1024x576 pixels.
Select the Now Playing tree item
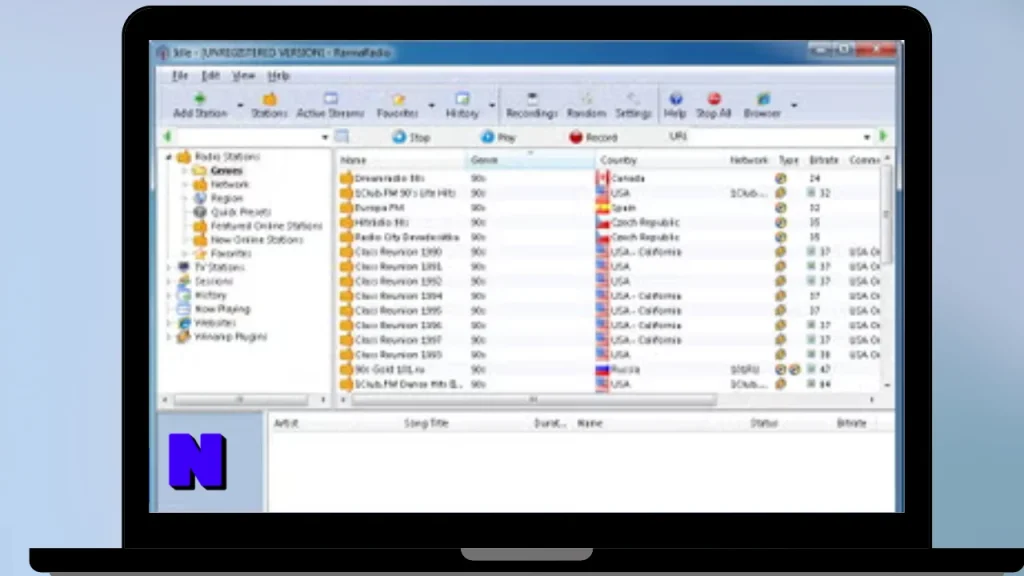pos(222,309)
